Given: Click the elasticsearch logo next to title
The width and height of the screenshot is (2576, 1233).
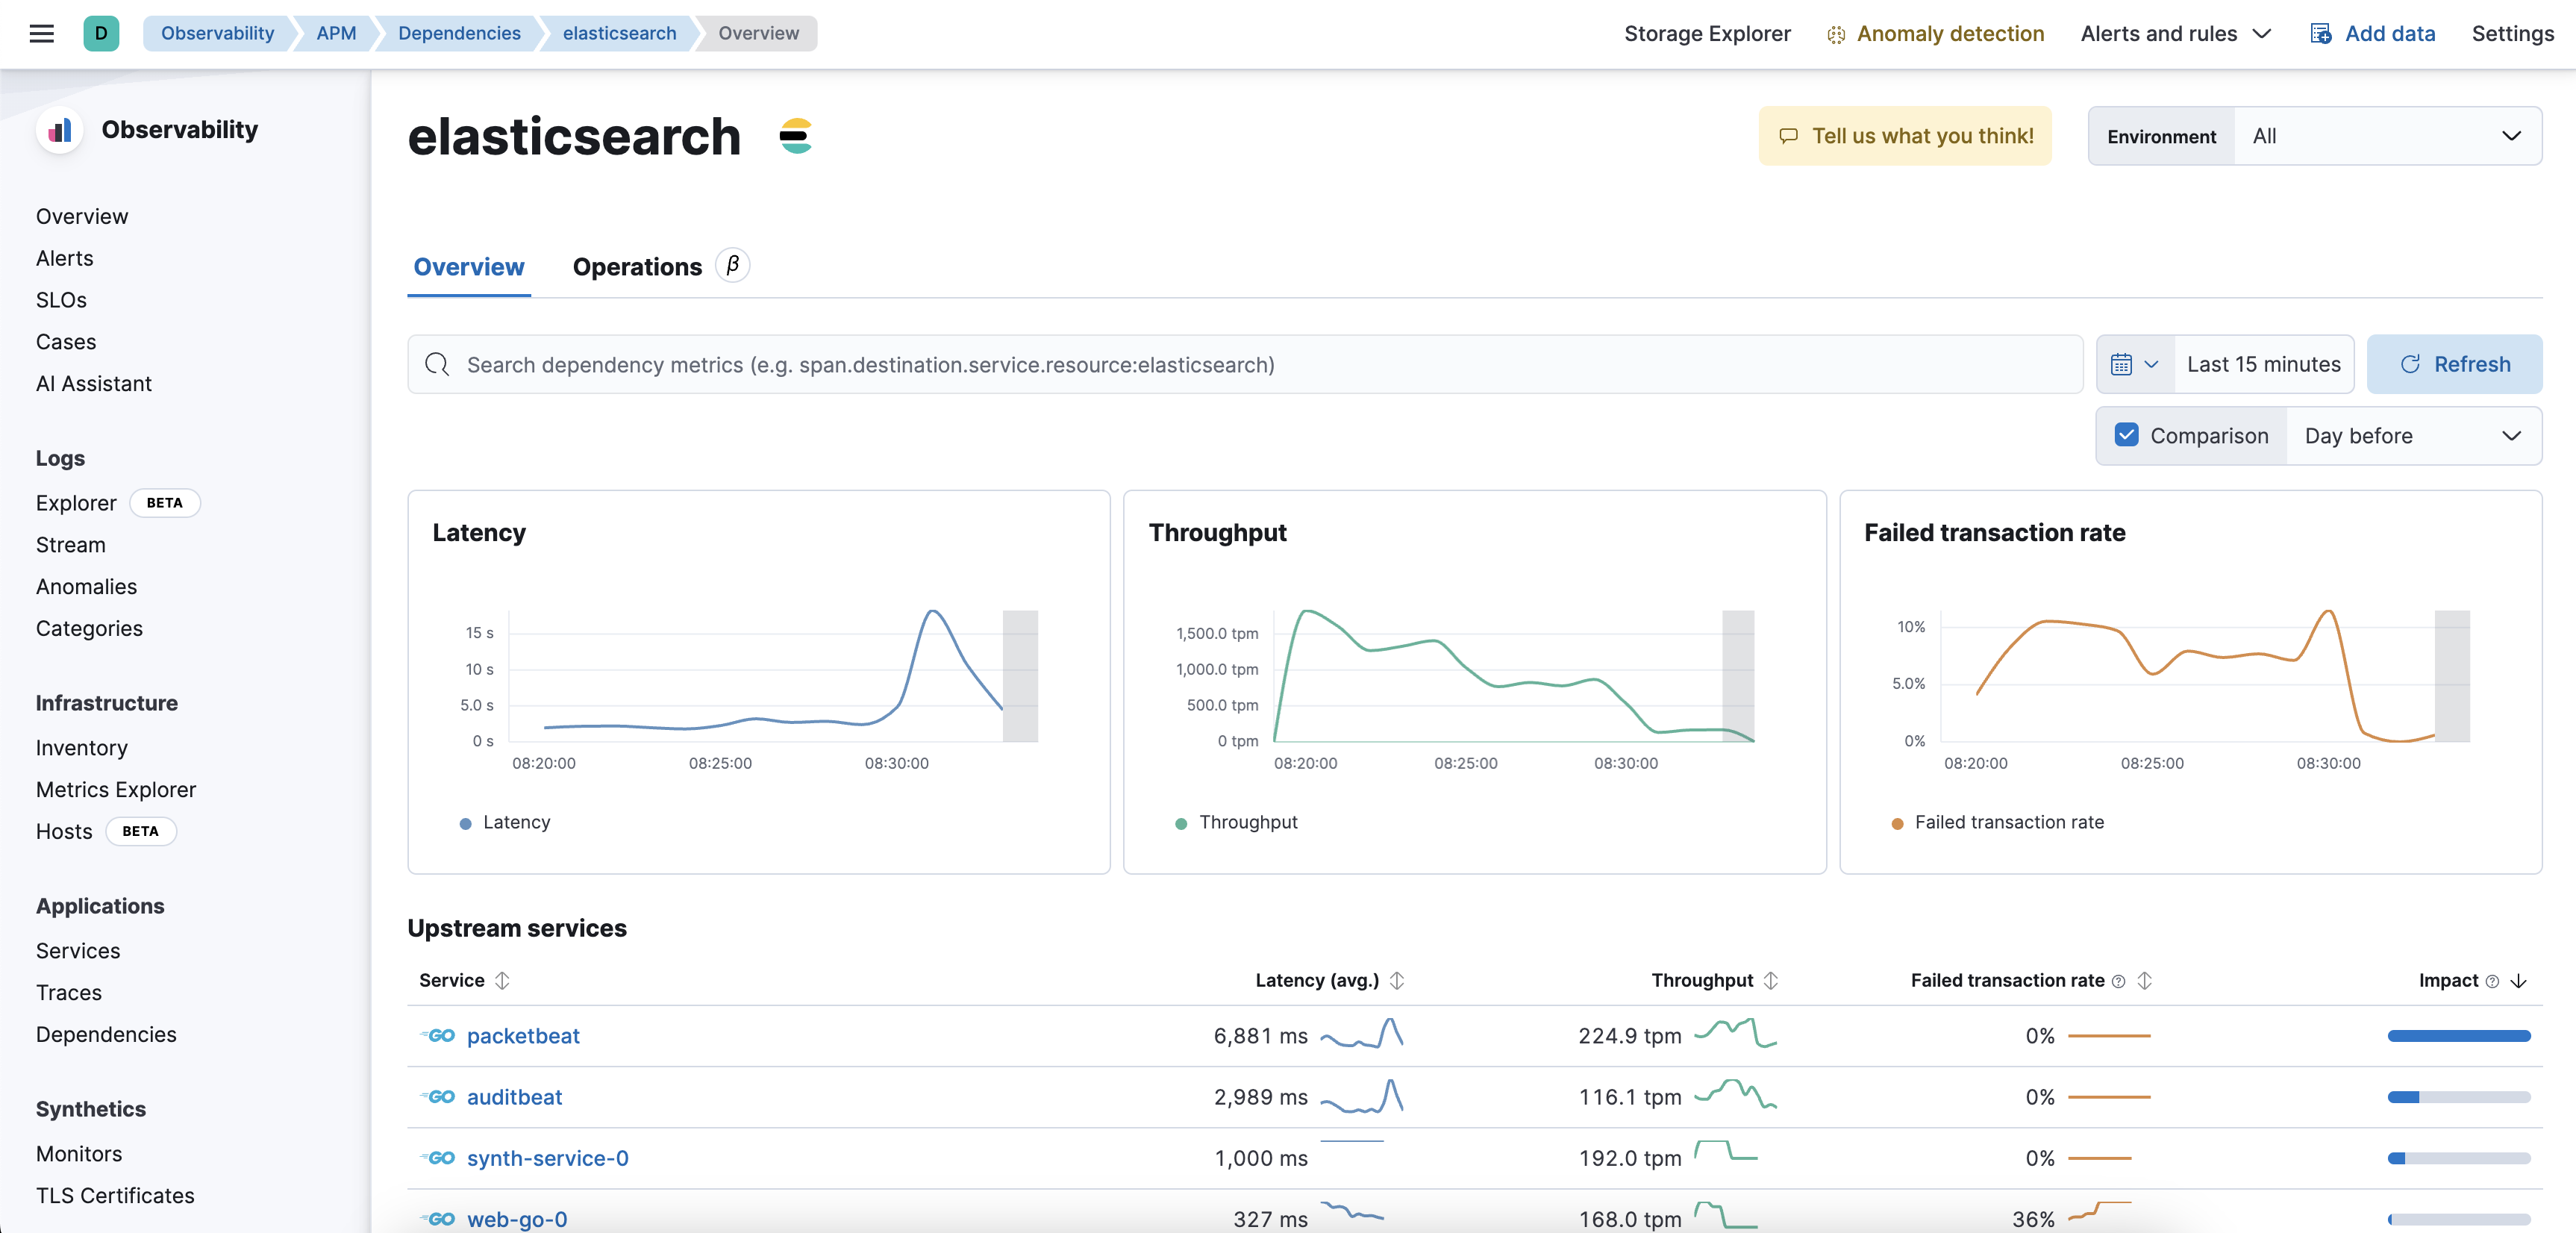Looking at the screenshot, I should click(x=796, y=136).
